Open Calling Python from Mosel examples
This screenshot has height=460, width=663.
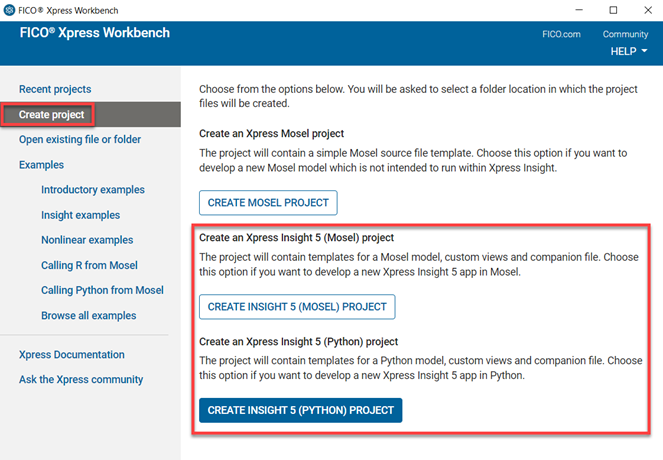coord(102,290)
